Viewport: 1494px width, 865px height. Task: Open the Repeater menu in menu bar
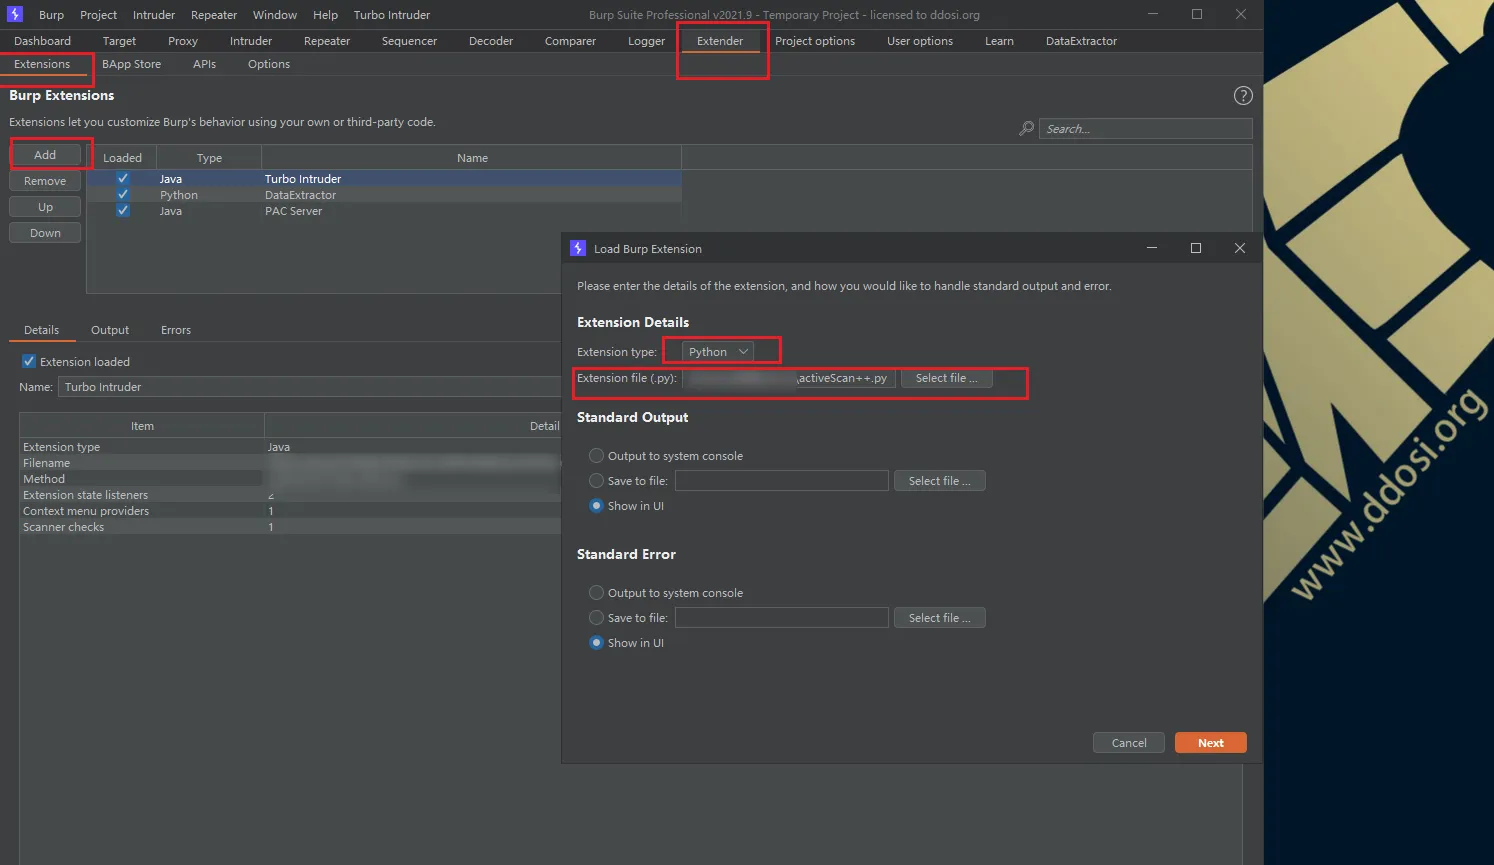click(x=214, y=15)
